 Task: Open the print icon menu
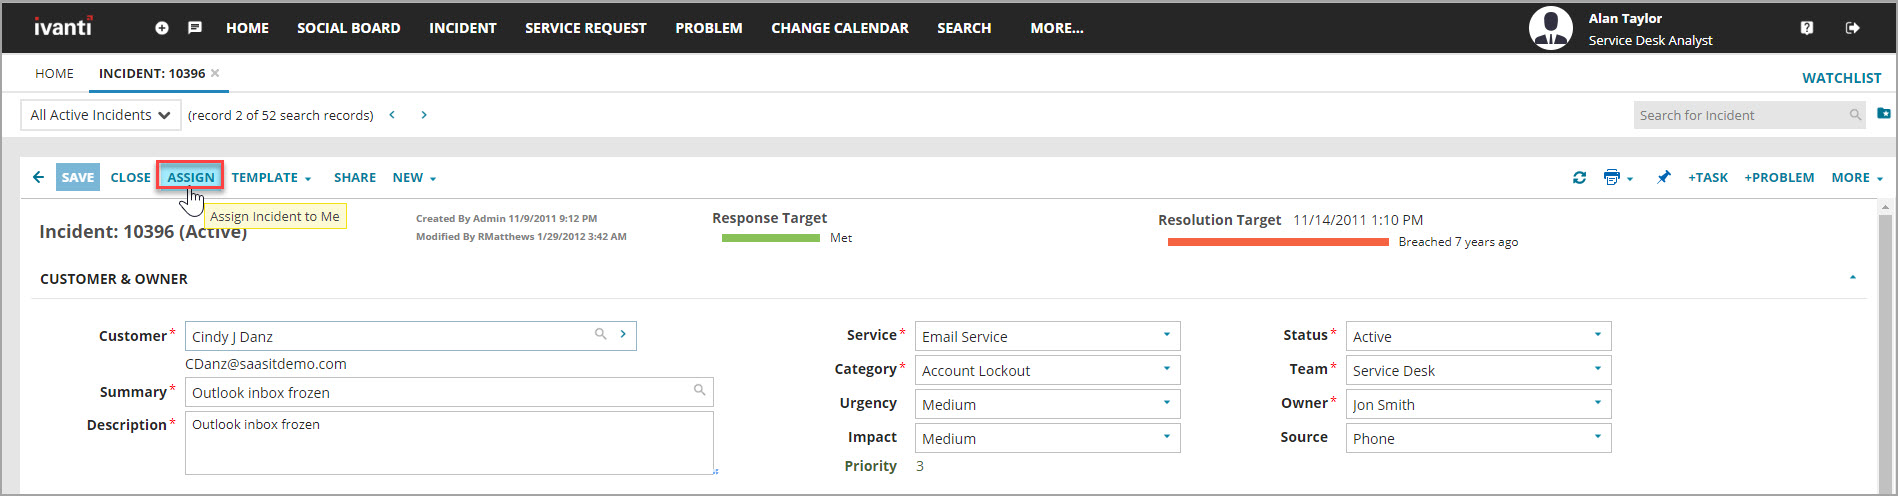[x=1617, y=178]
